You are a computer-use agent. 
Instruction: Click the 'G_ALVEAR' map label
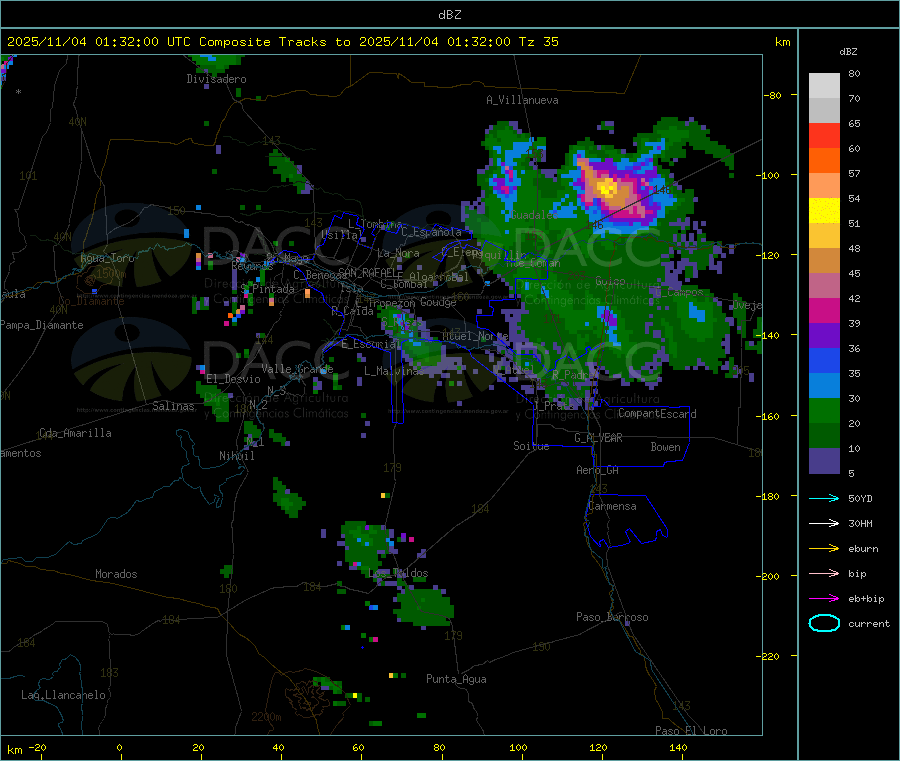point(598,438)
